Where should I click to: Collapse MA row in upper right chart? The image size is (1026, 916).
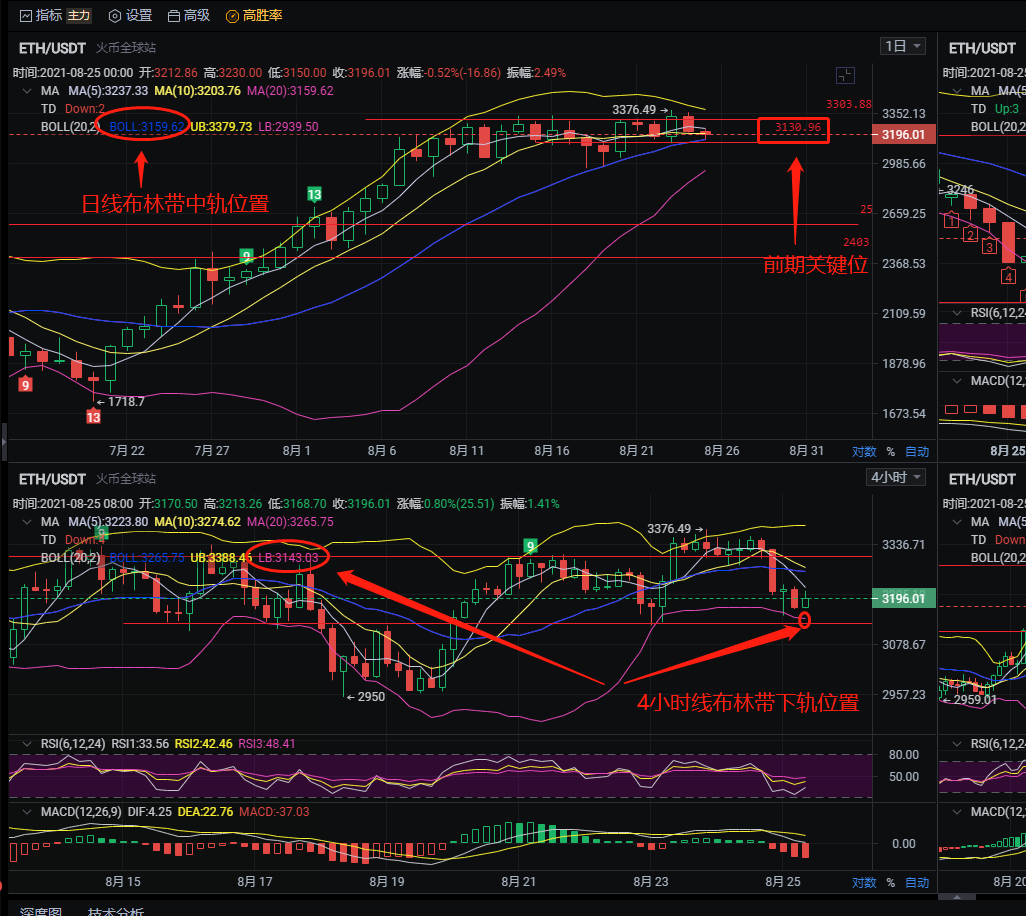pos(957,91)
